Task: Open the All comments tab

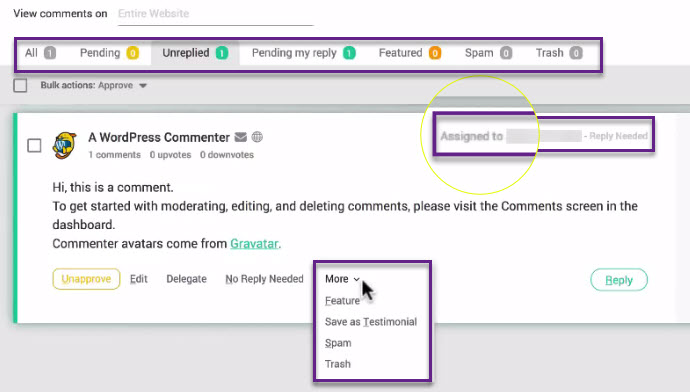Action: tap(40, 53)
